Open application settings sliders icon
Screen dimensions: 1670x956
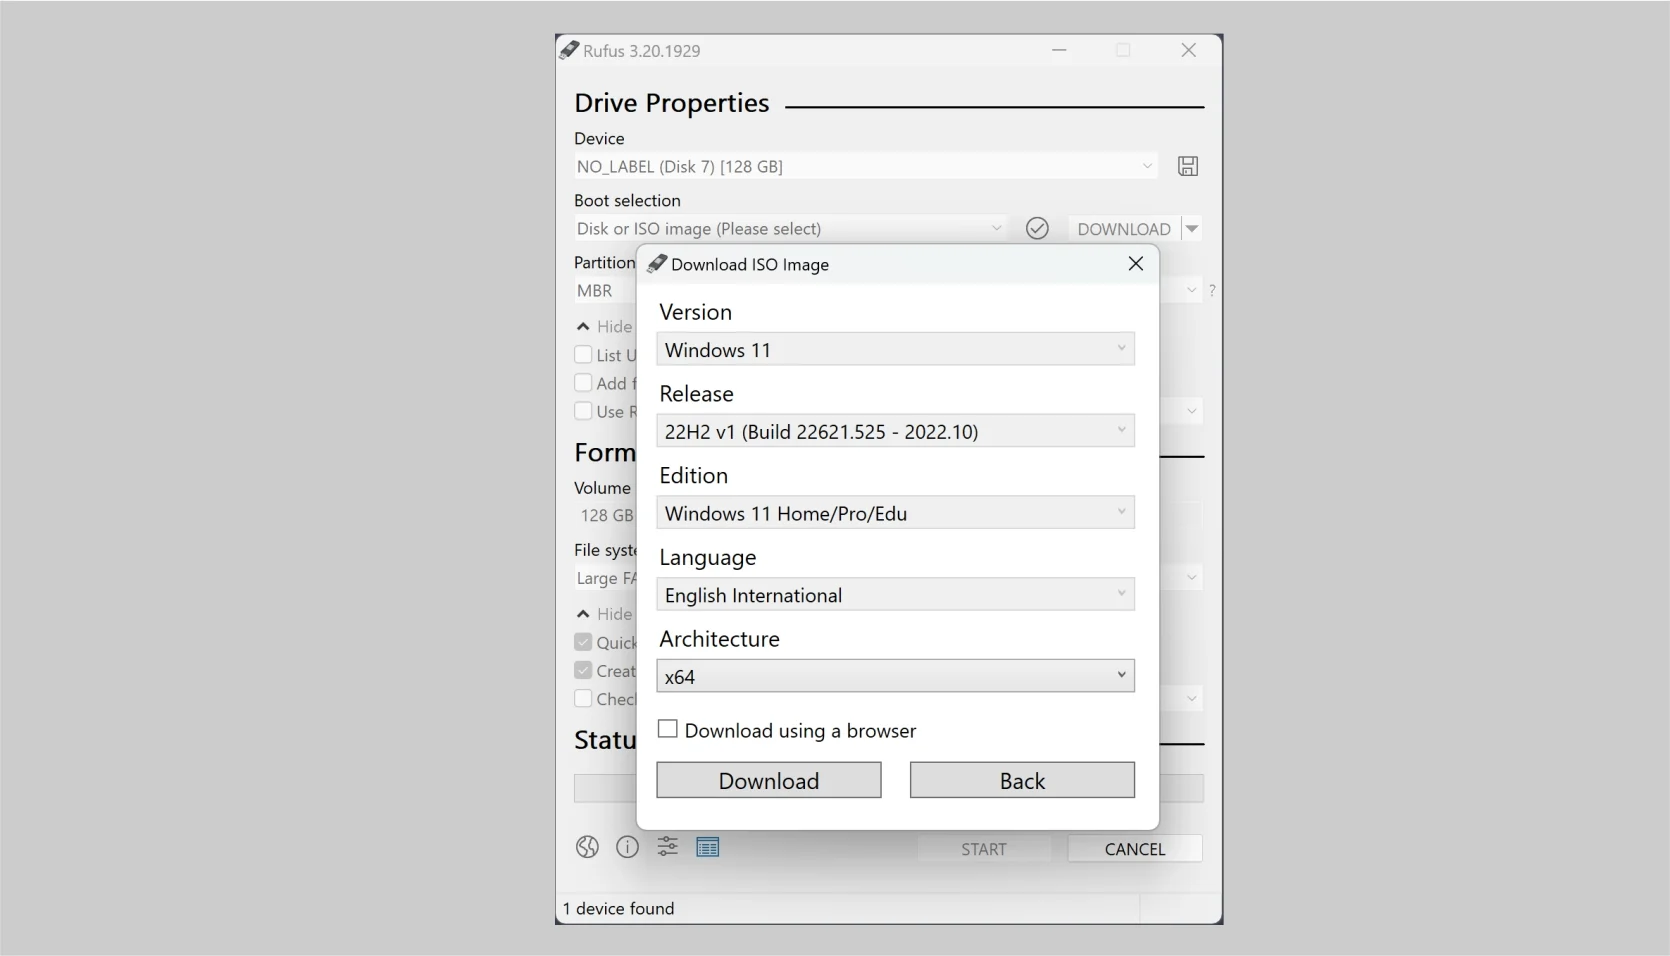(667, 848)
